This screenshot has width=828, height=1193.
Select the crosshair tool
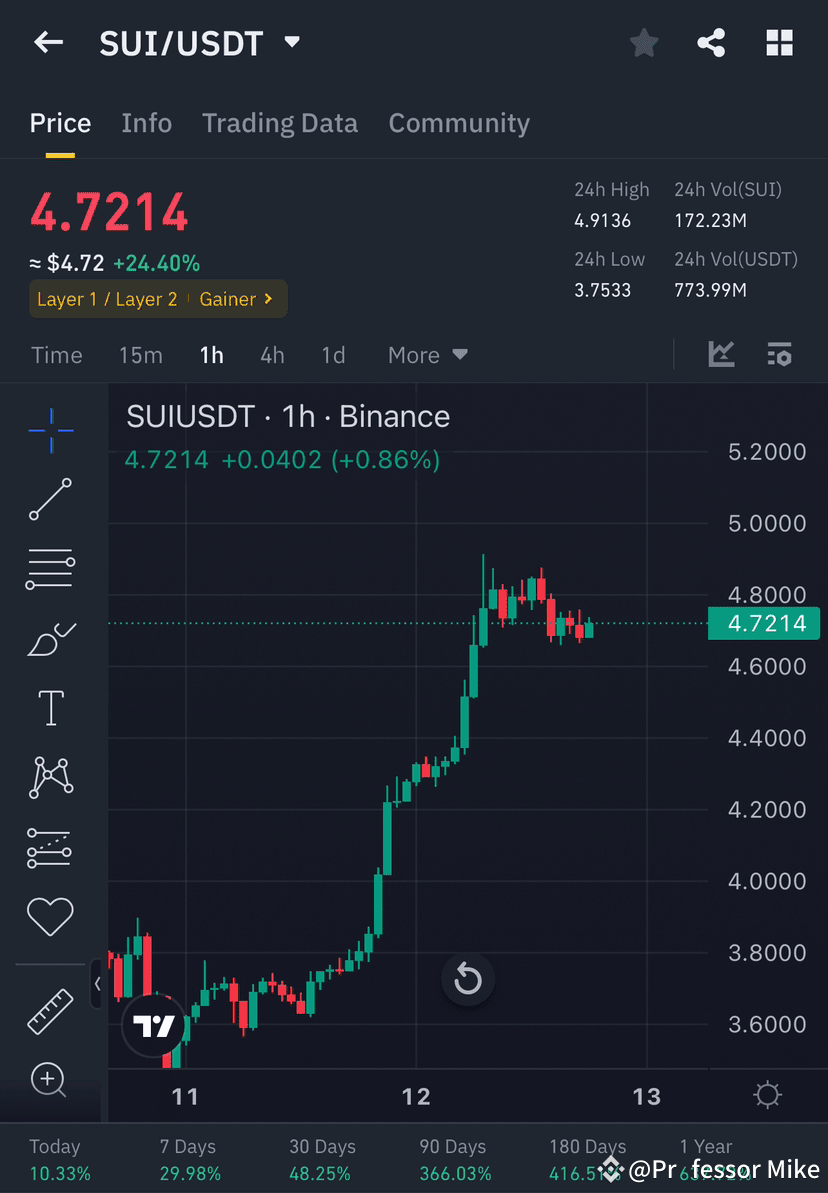click(x=49, y=430)
